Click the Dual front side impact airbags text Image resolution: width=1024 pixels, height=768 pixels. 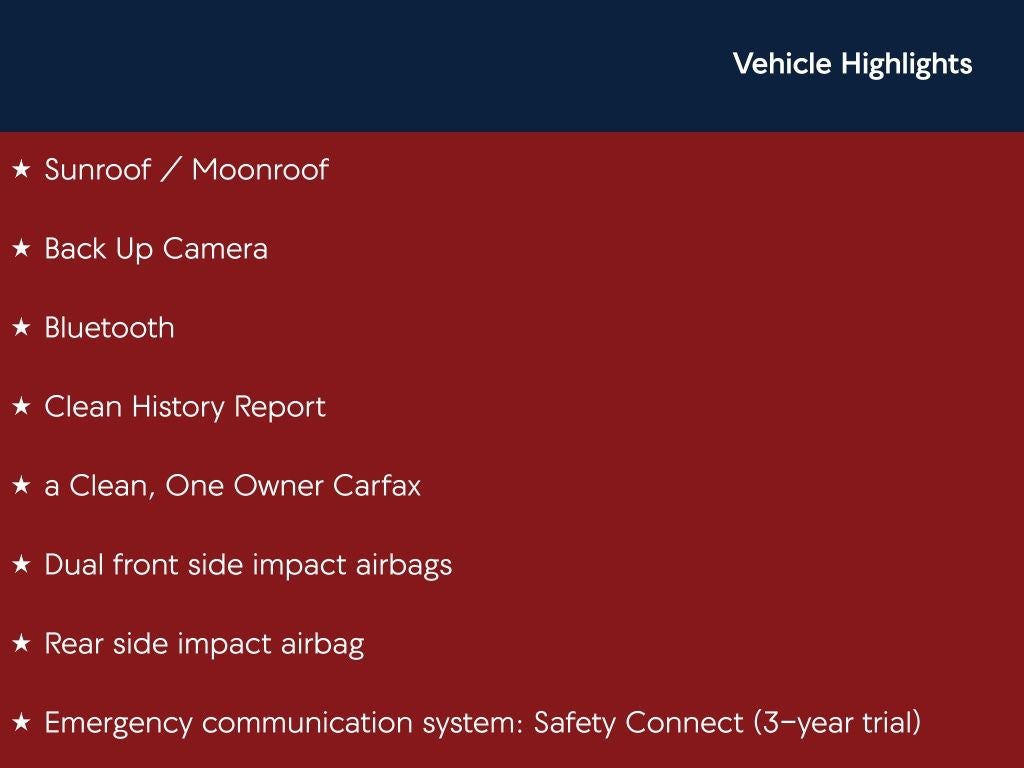click(x=248, y=565)
